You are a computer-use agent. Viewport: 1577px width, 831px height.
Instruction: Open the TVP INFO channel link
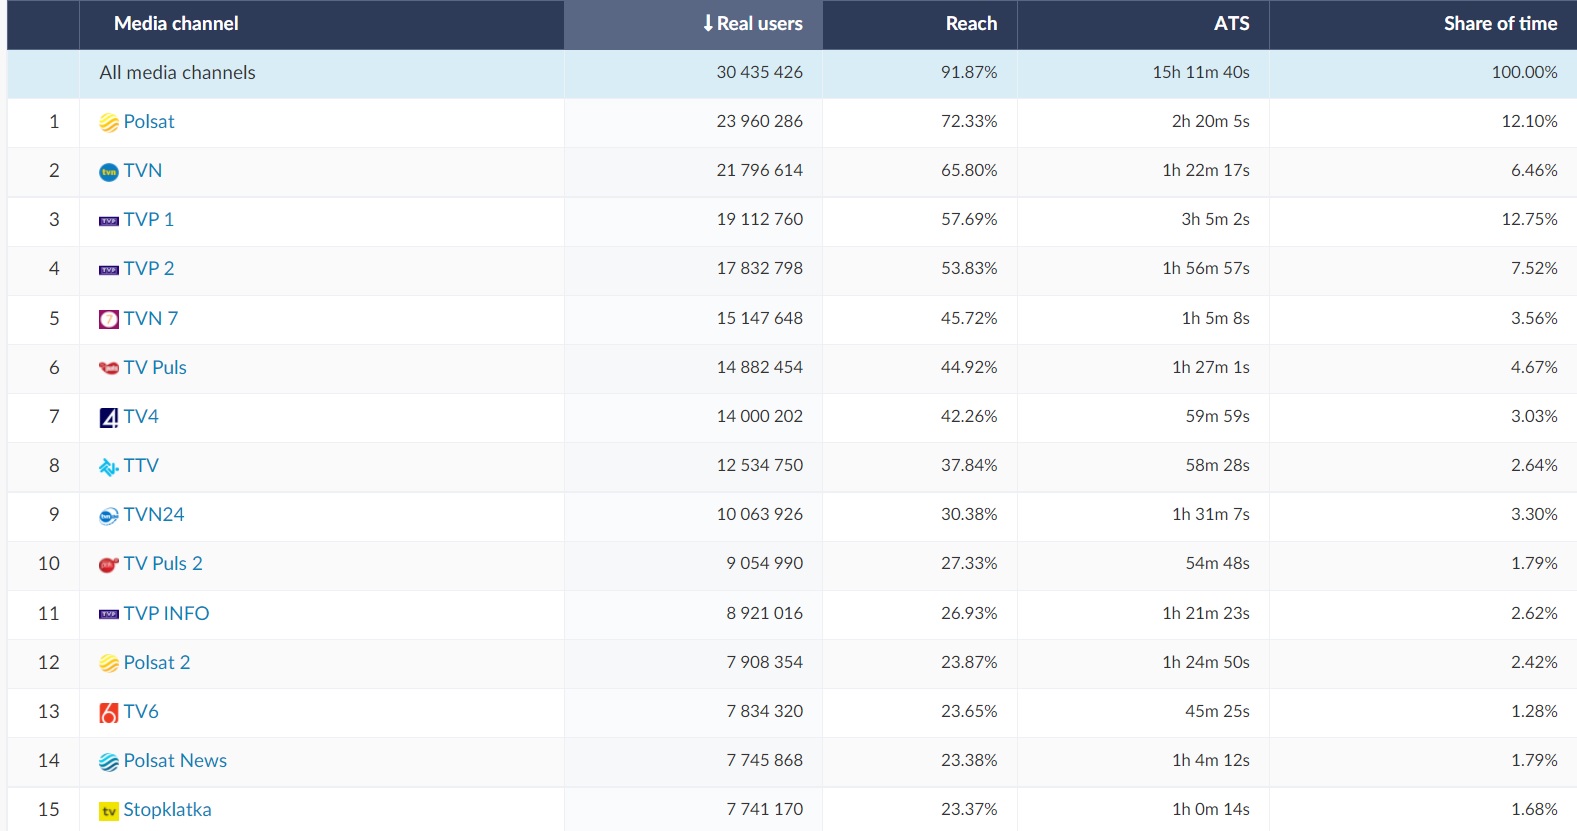click(166, 614)
